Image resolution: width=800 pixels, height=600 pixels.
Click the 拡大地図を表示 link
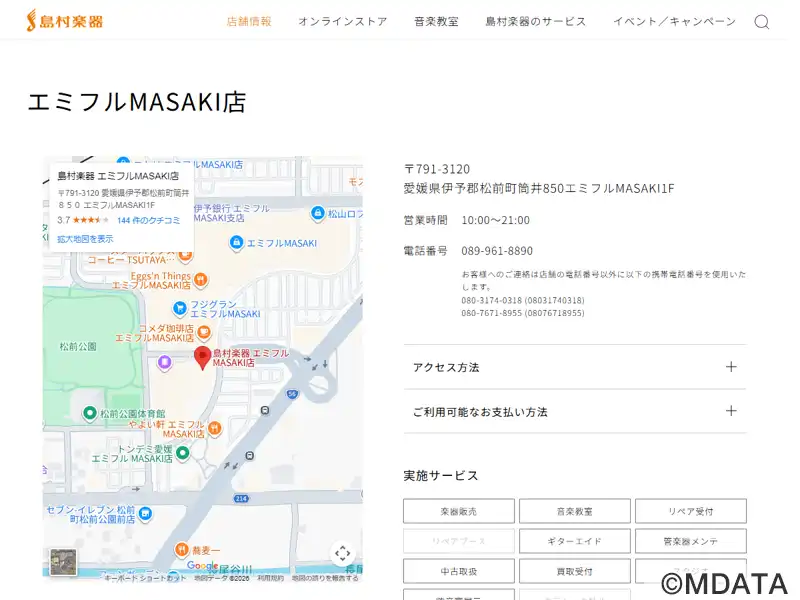tap(85, 239)
